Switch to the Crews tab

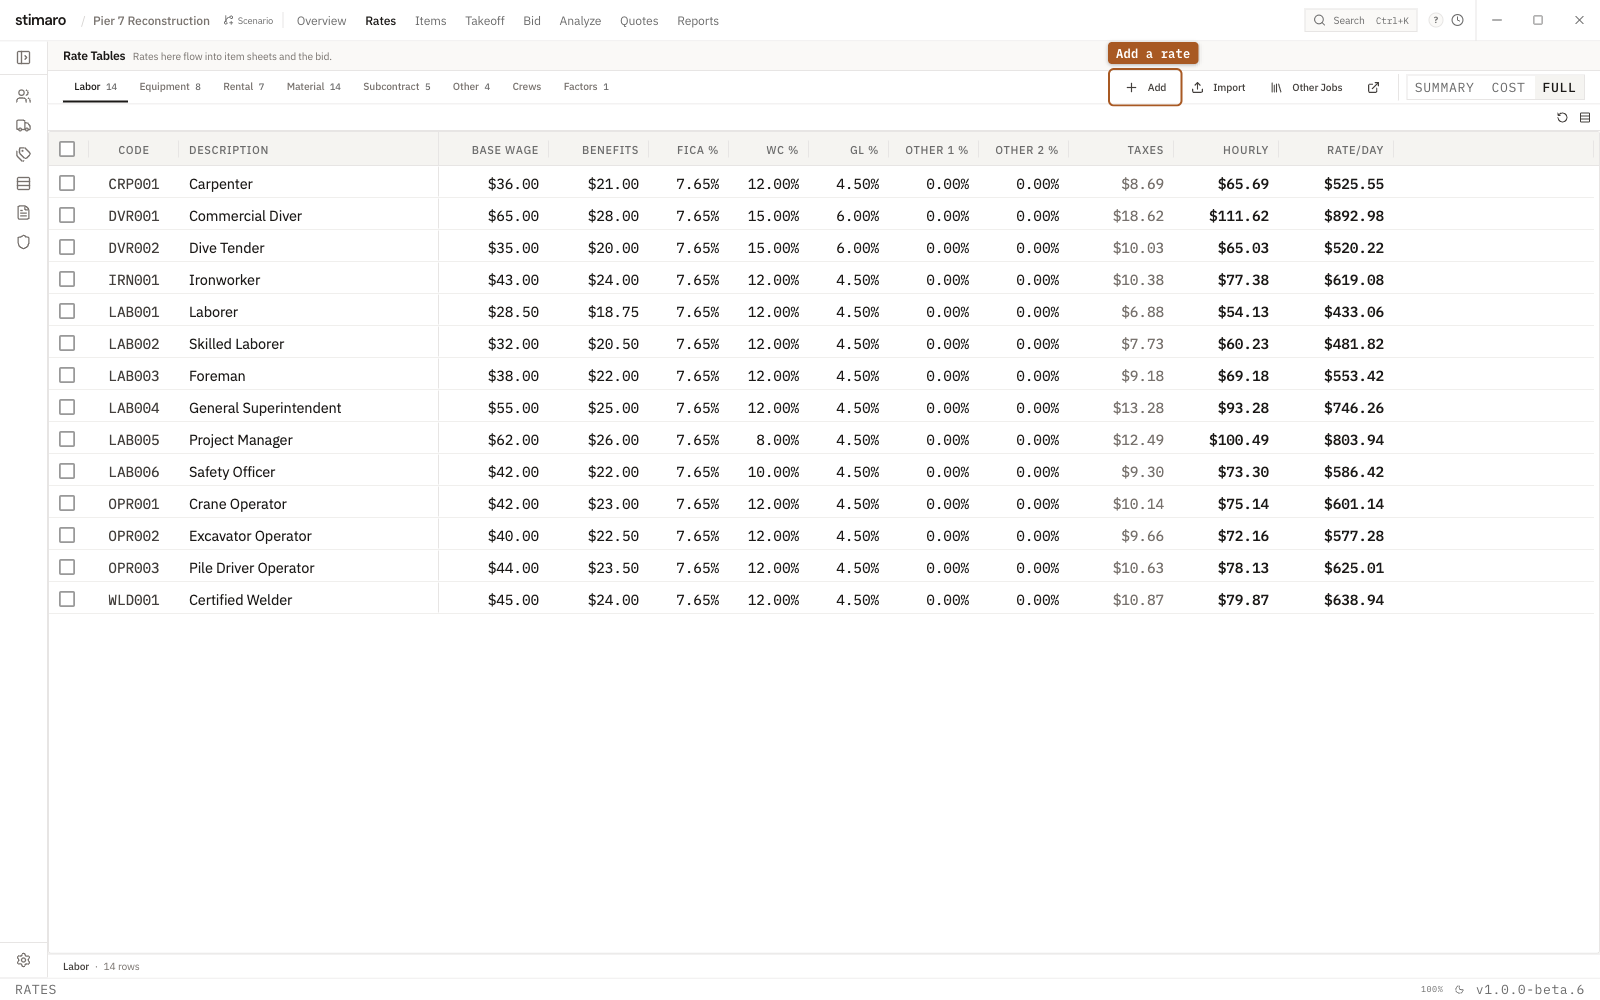pyautogui.click(x=527, y=87)
